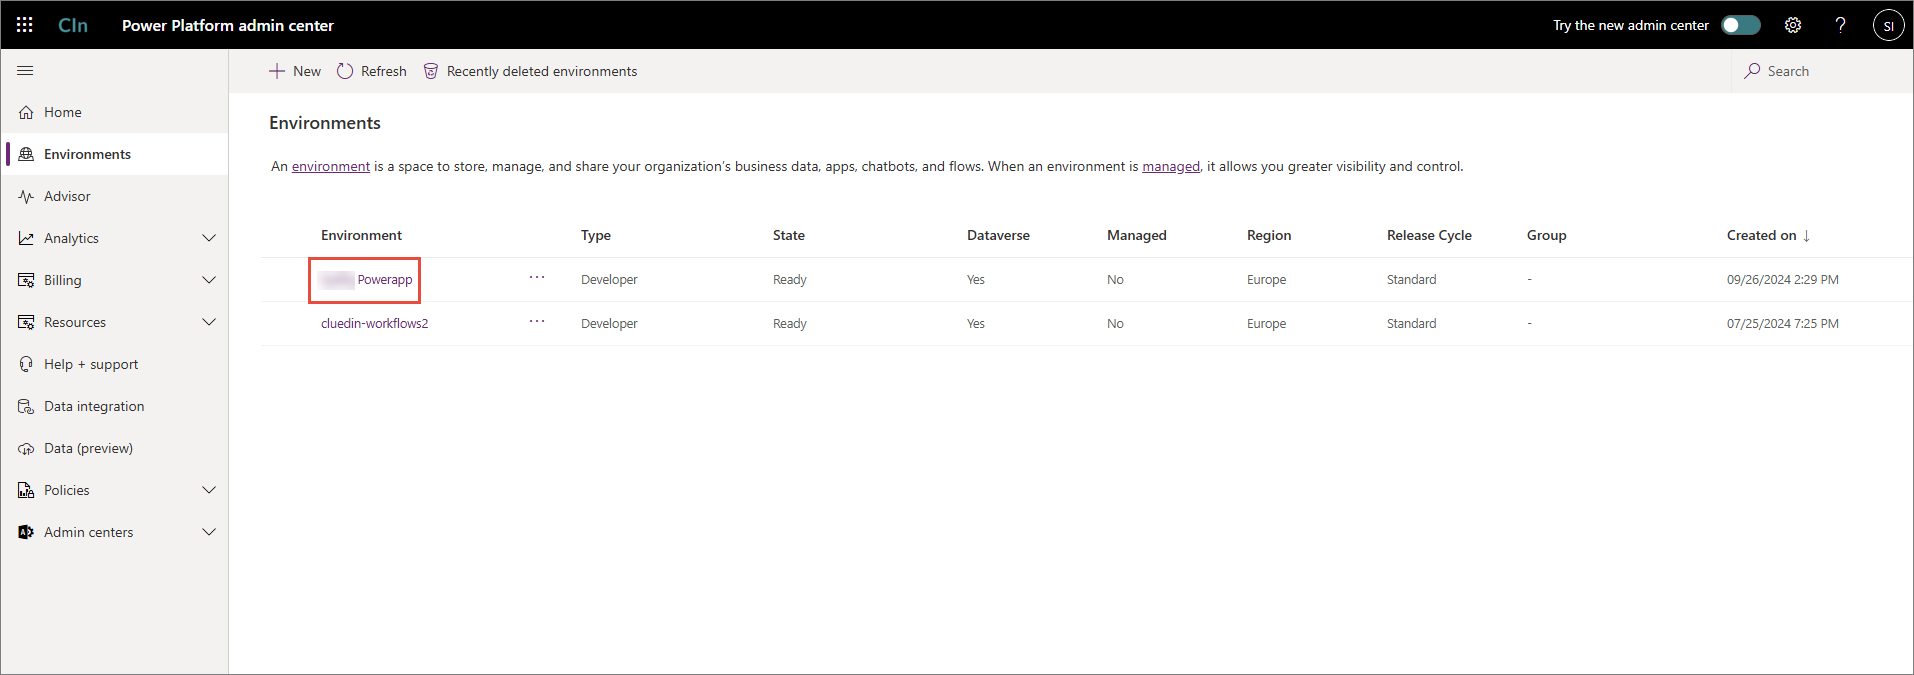This screenshot has width=1914, height=675.
Task: Expand the Admin centers chevron
Action: coord(209,532)
